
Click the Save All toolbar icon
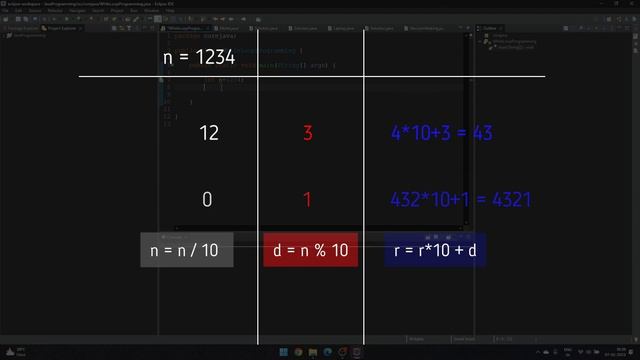(26, 19)
